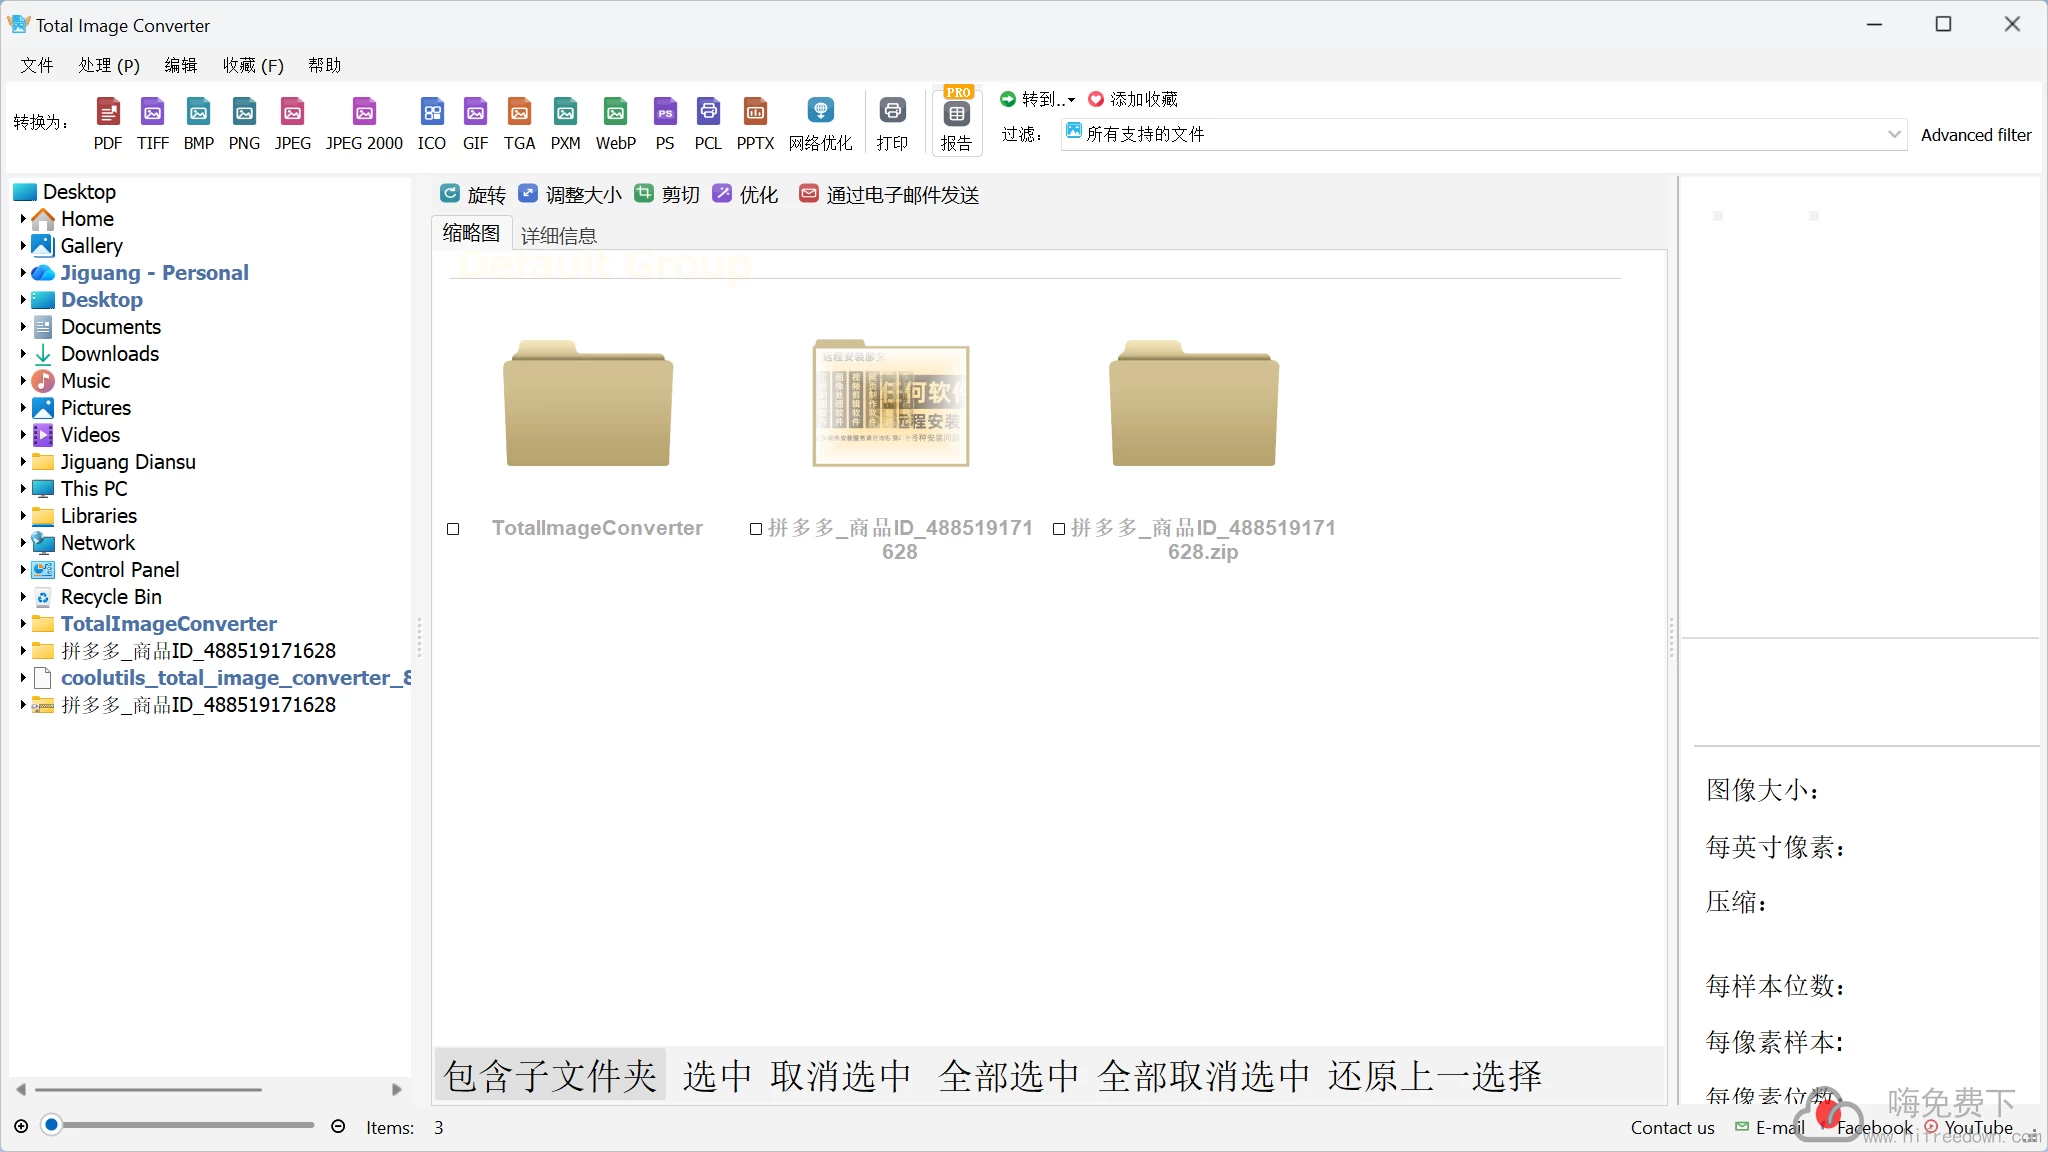Open the 编辑 menu
This screenshot has height=1152, width=2048.
coord(181,65)
